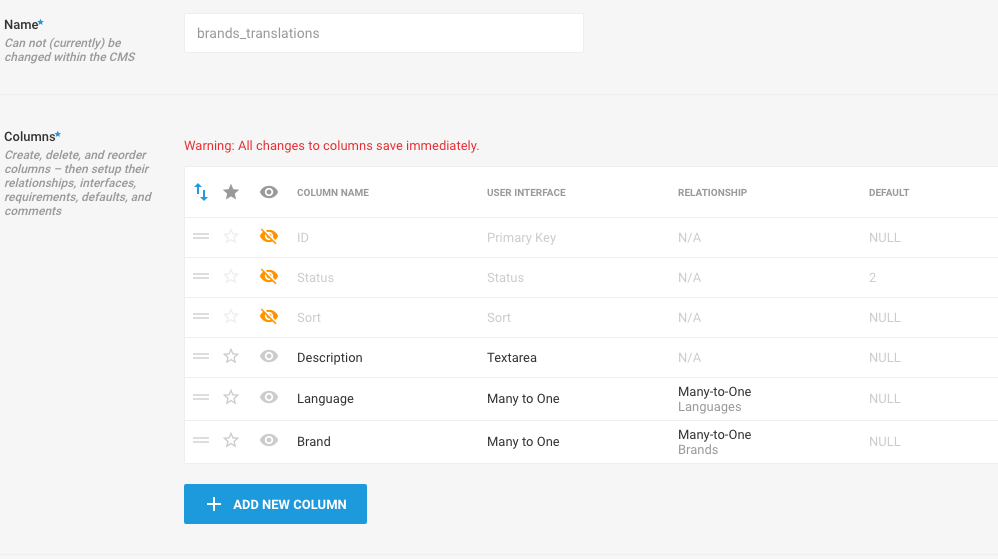Click the sort arrows icon in the table header
The width and height of the screenshot is (998, 559).
[x=201, y=192]
